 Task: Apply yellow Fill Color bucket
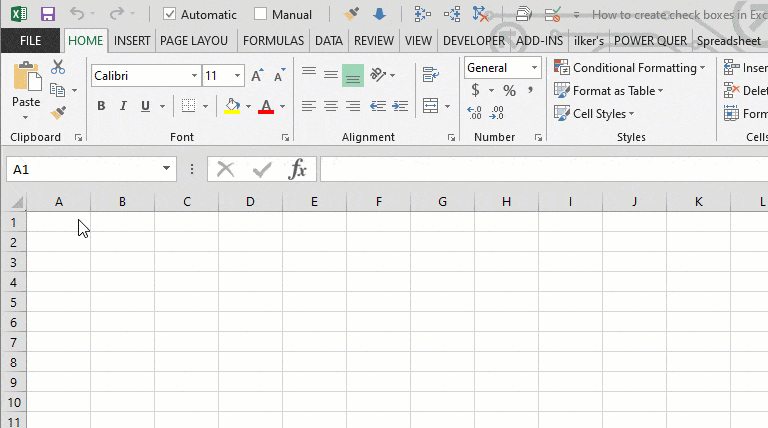coord(232,106)
